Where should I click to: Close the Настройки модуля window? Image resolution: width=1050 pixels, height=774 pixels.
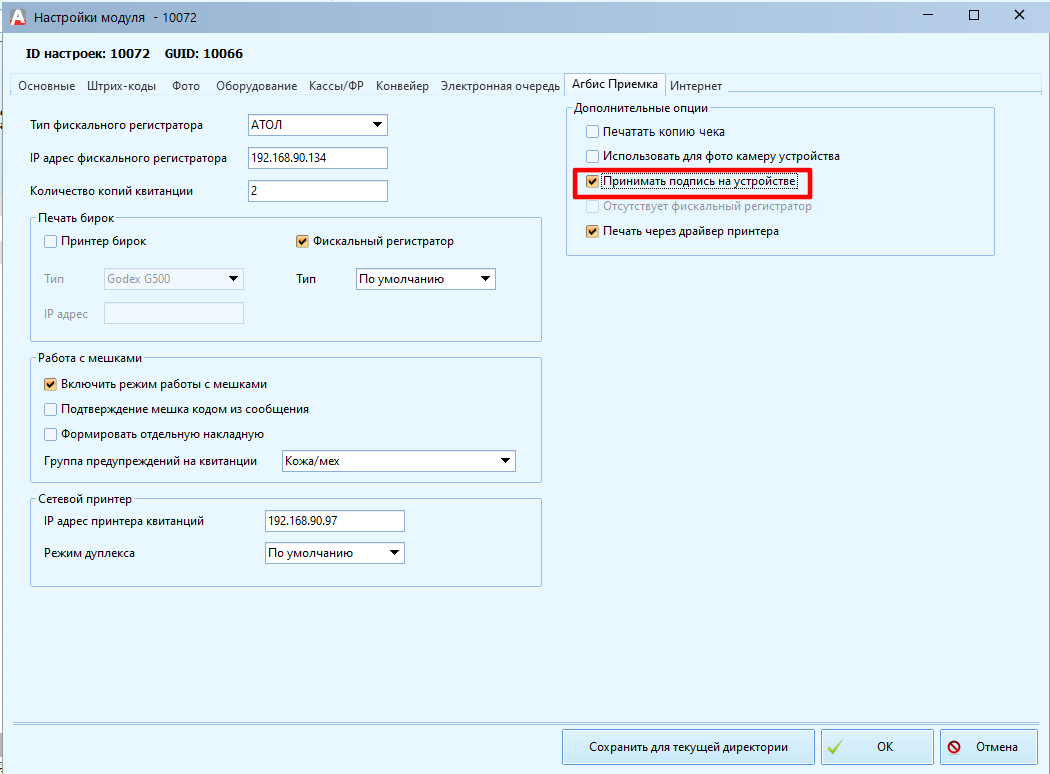[x=1019, y=15]
